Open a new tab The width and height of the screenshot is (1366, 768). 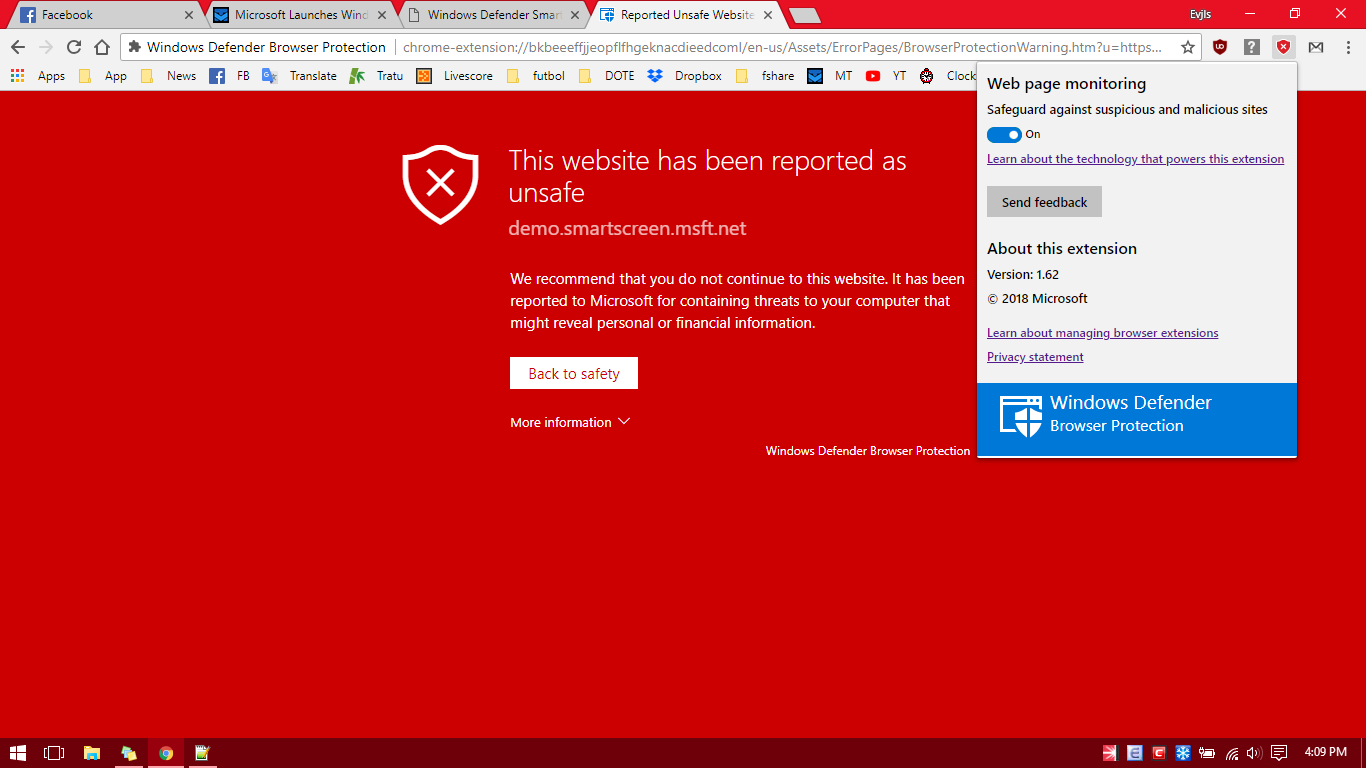point(804,15)
